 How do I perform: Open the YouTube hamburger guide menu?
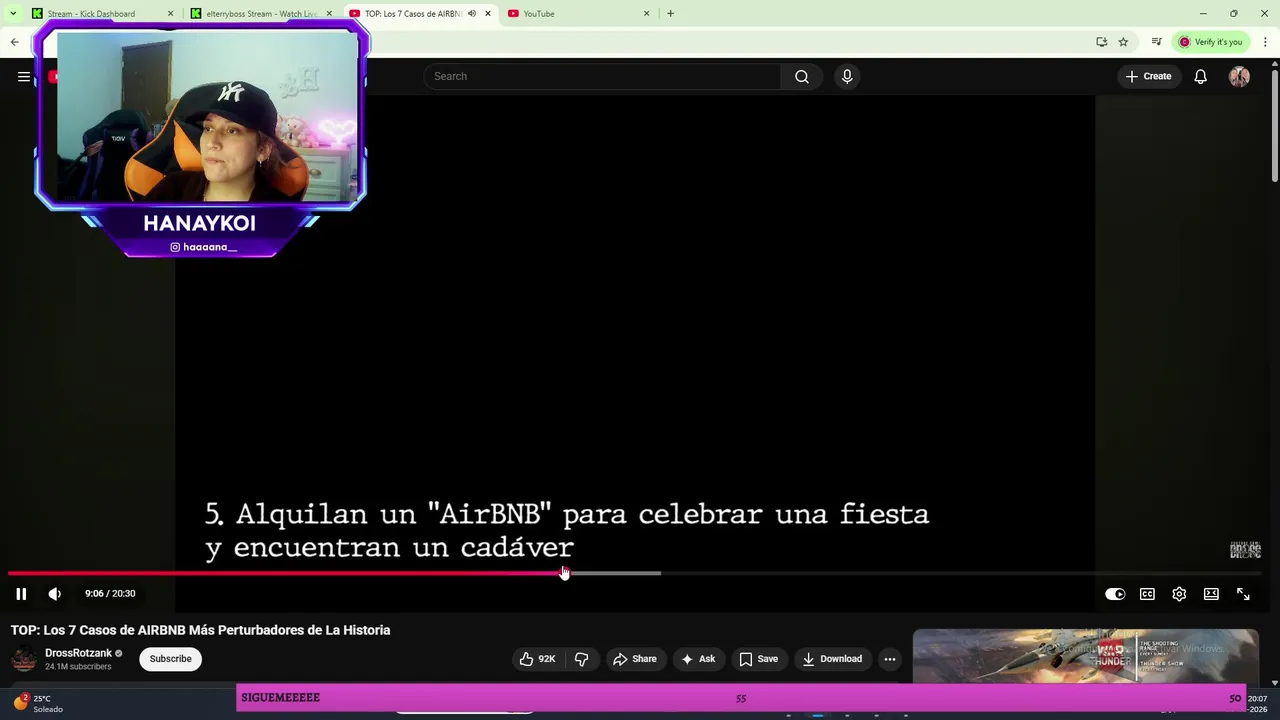(x=23, y=76)
